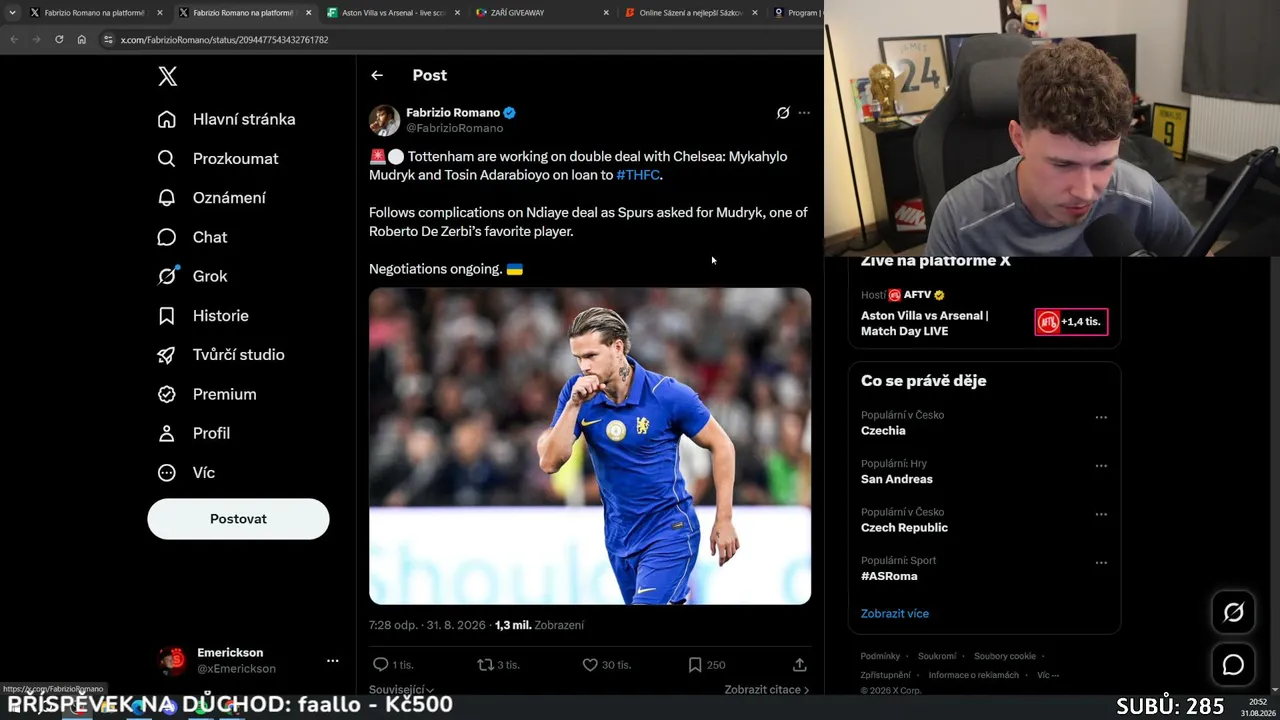Click the Grok explain icon on the post
The width and height of the screenshot is (1280, 720).
[x=783, y=113]
